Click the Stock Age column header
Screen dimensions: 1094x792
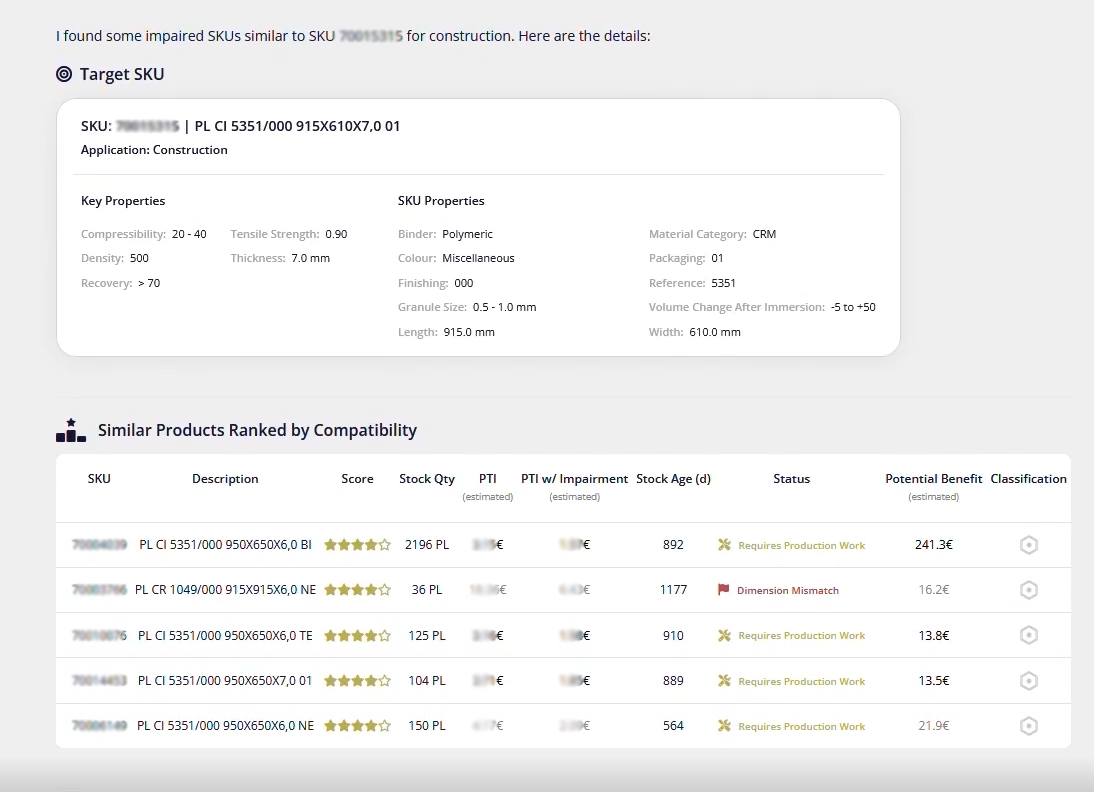pyautogui.click(x=673, y=478)
